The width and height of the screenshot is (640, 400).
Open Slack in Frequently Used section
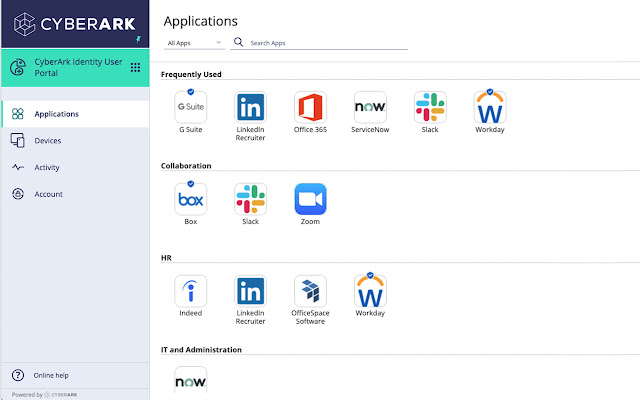pos(430,107)
